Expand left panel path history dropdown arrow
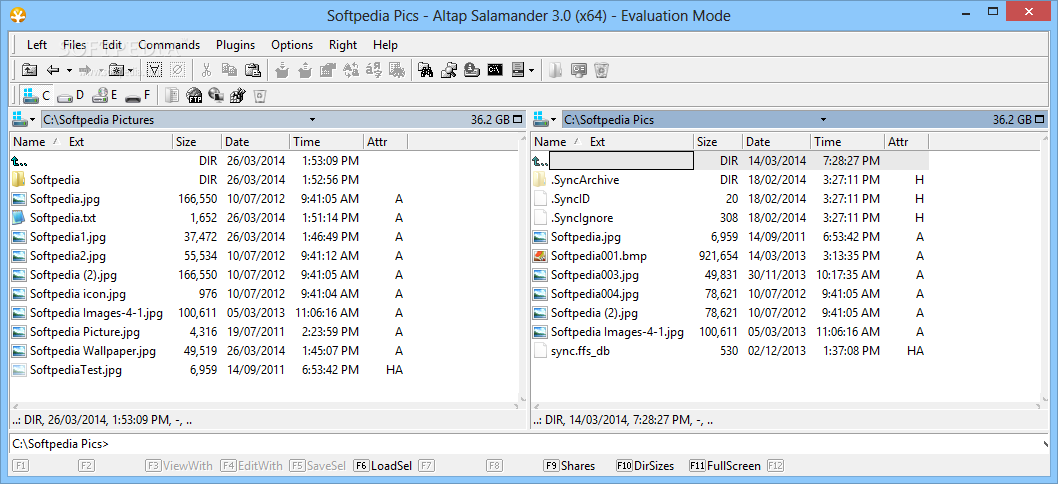 click(312, 119)
